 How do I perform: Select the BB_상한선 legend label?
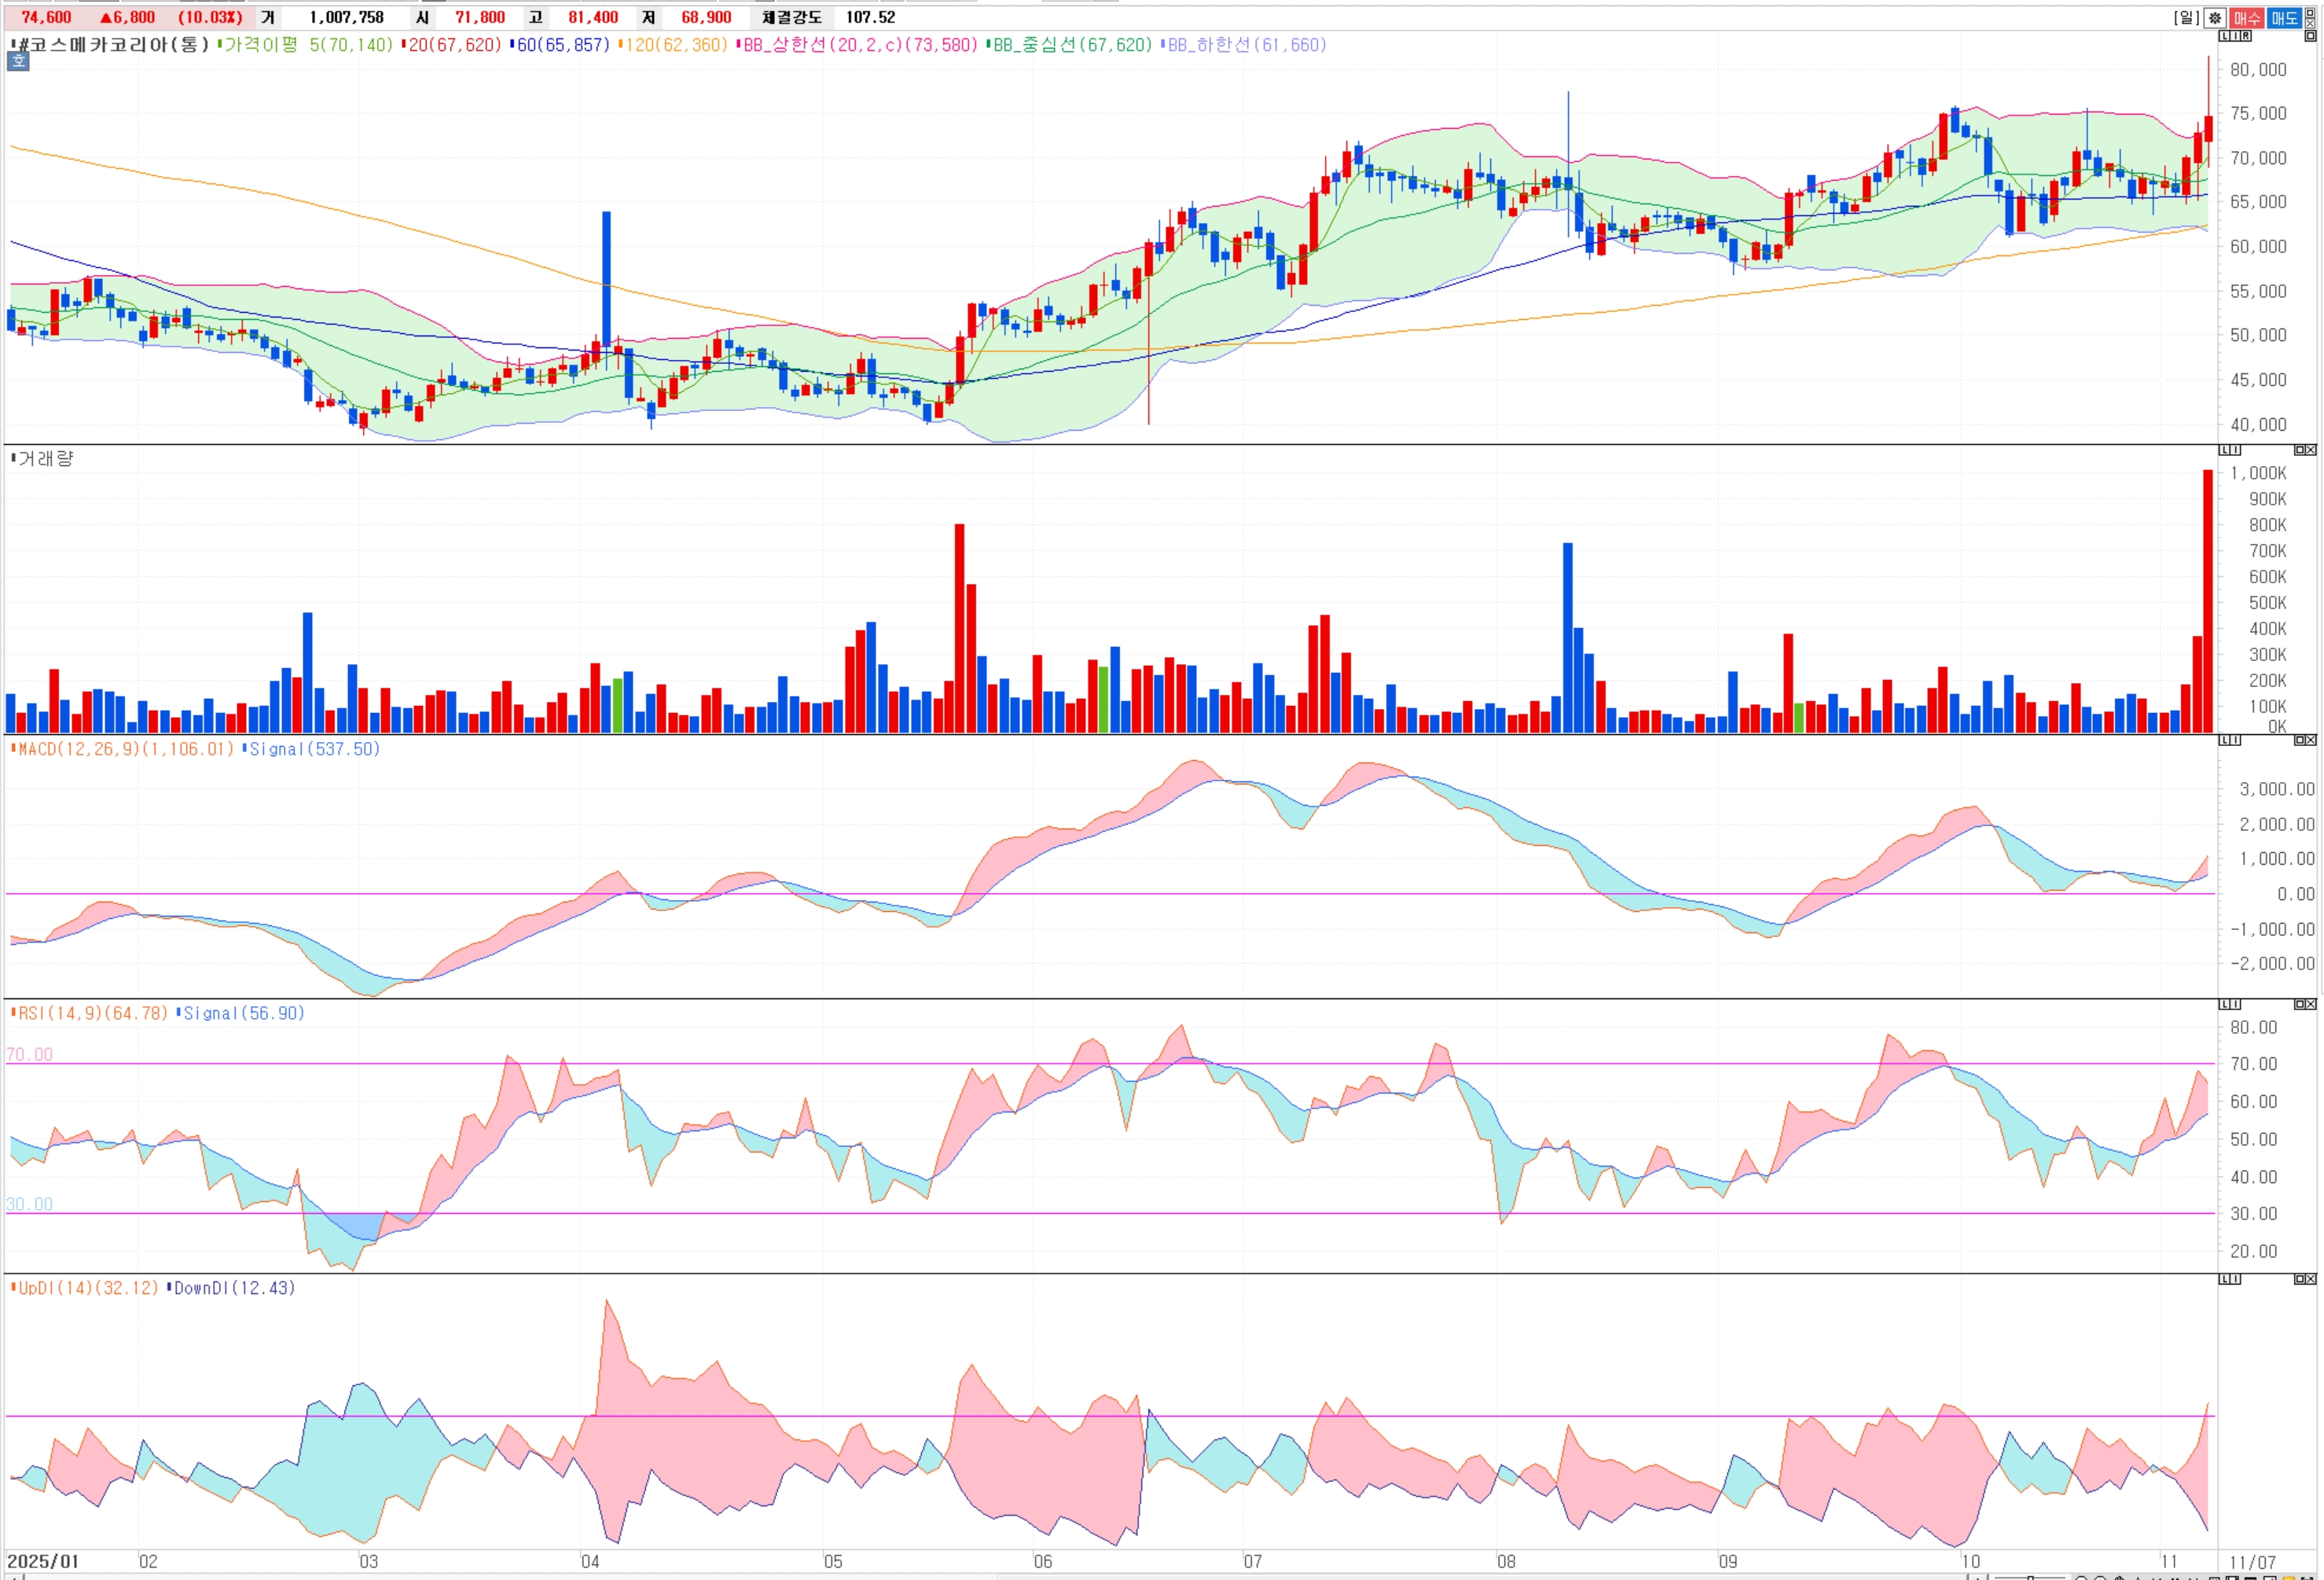click(x=860, y=45)
